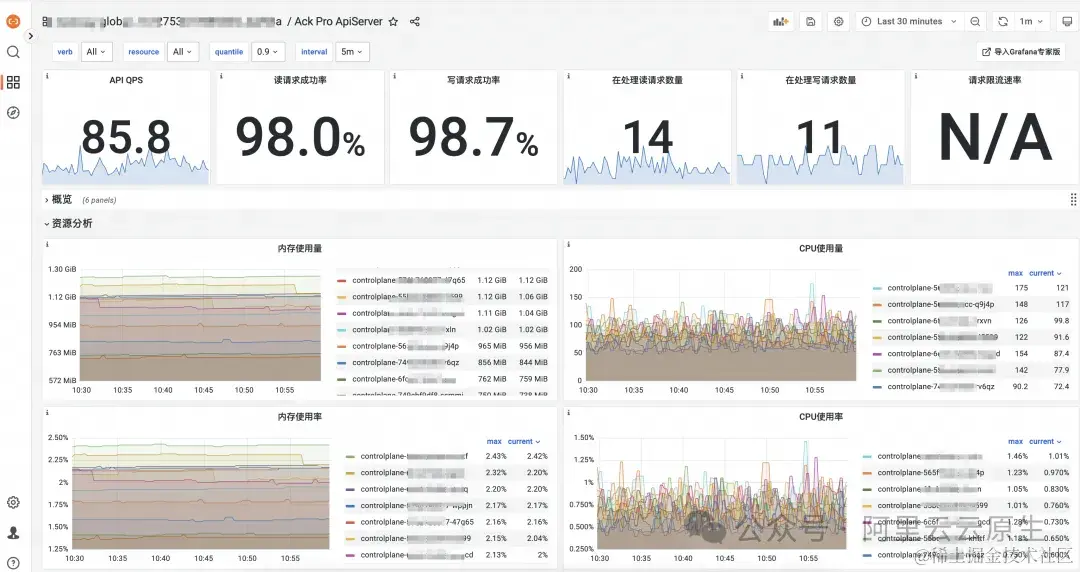Click the info icon on CPU使用率 panel

[x=568, y=412]
